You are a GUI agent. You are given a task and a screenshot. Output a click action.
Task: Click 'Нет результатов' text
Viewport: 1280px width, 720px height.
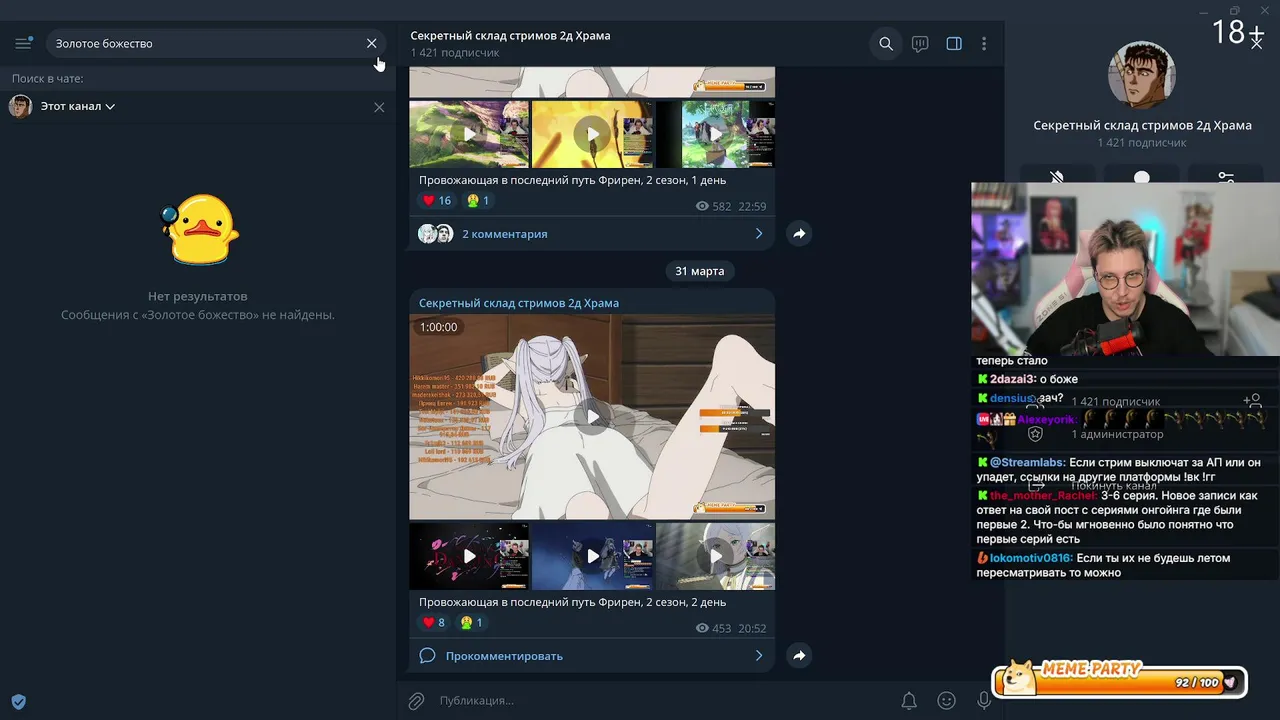[198, 296]
